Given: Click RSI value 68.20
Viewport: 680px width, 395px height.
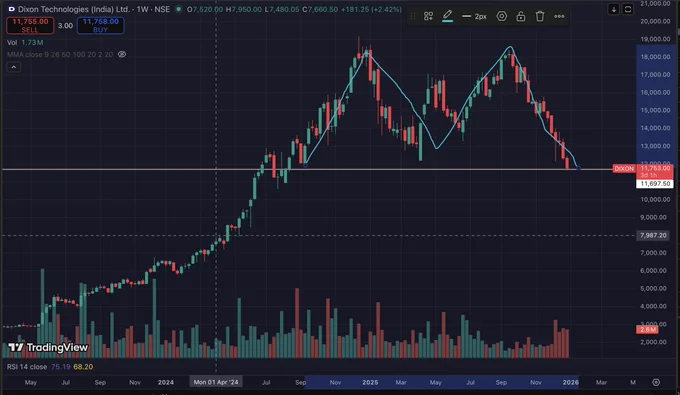Looking at the screenshot, I should pos(83,367).
